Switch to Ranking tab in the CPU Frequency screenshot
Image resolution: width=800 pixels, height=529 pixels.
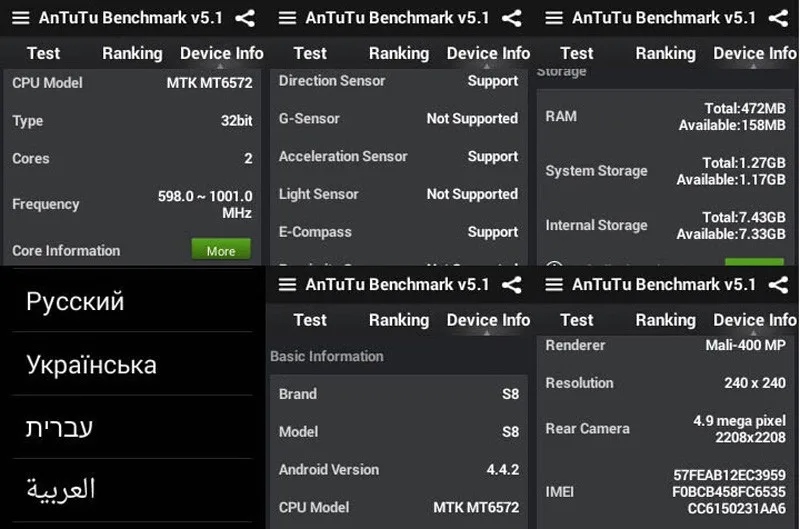132,53
